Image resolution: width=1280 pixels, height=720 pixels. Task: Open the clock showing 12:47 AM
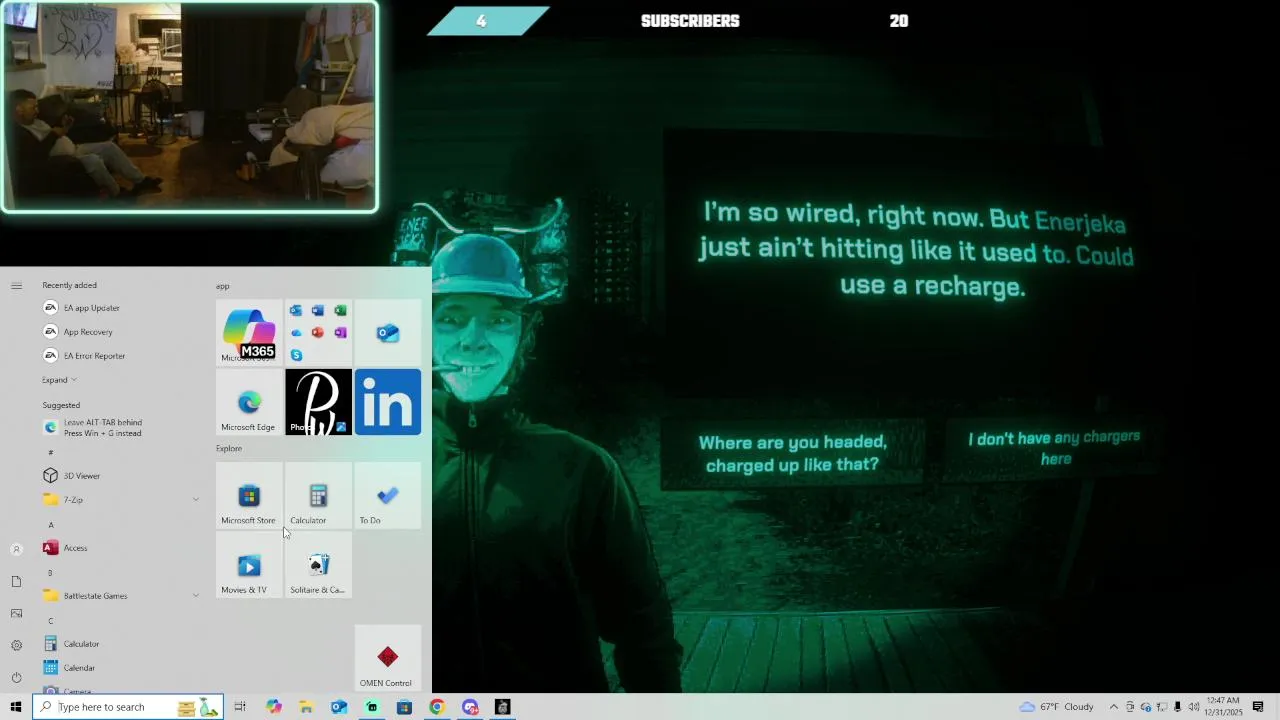1223,707
